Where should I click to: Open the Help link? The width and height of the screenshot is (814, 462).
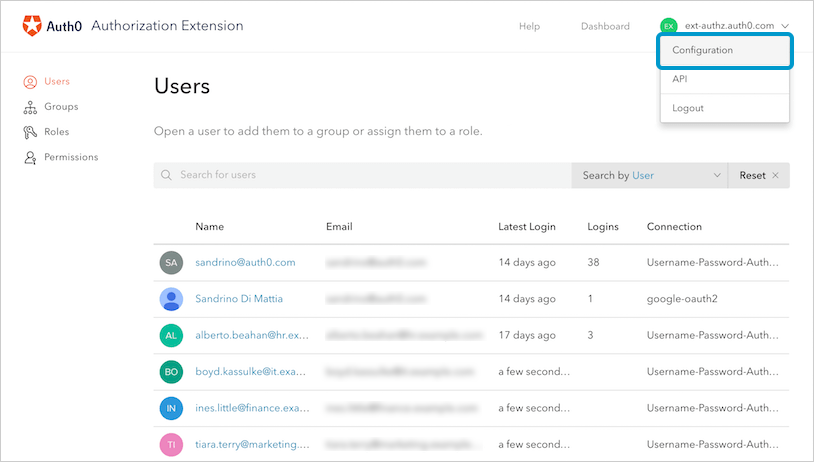[530, 26]
